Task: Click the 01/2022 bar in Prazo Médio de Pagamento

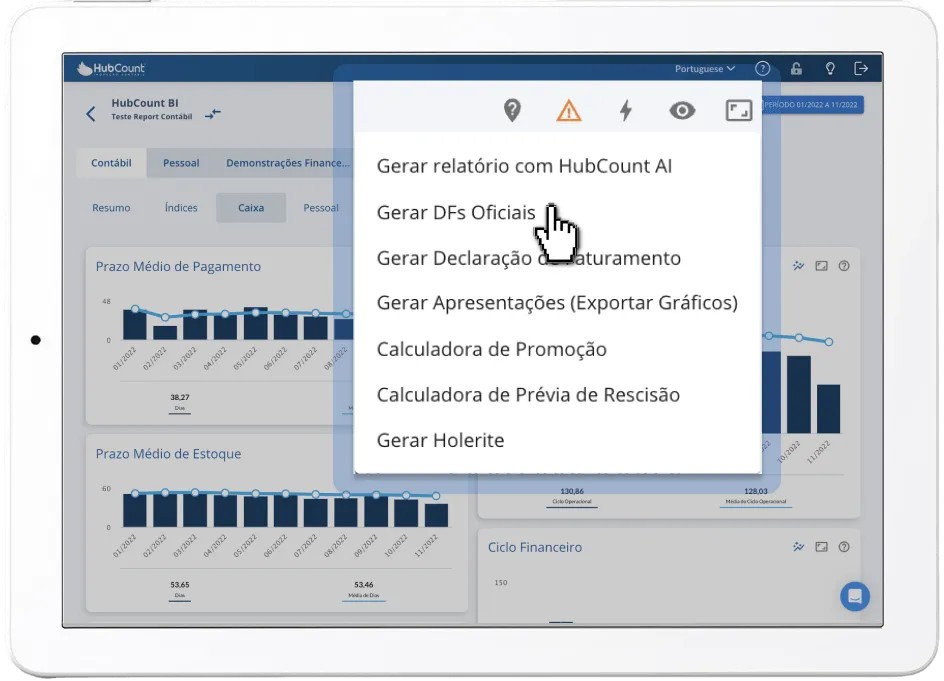Action: tap(134, 325)
